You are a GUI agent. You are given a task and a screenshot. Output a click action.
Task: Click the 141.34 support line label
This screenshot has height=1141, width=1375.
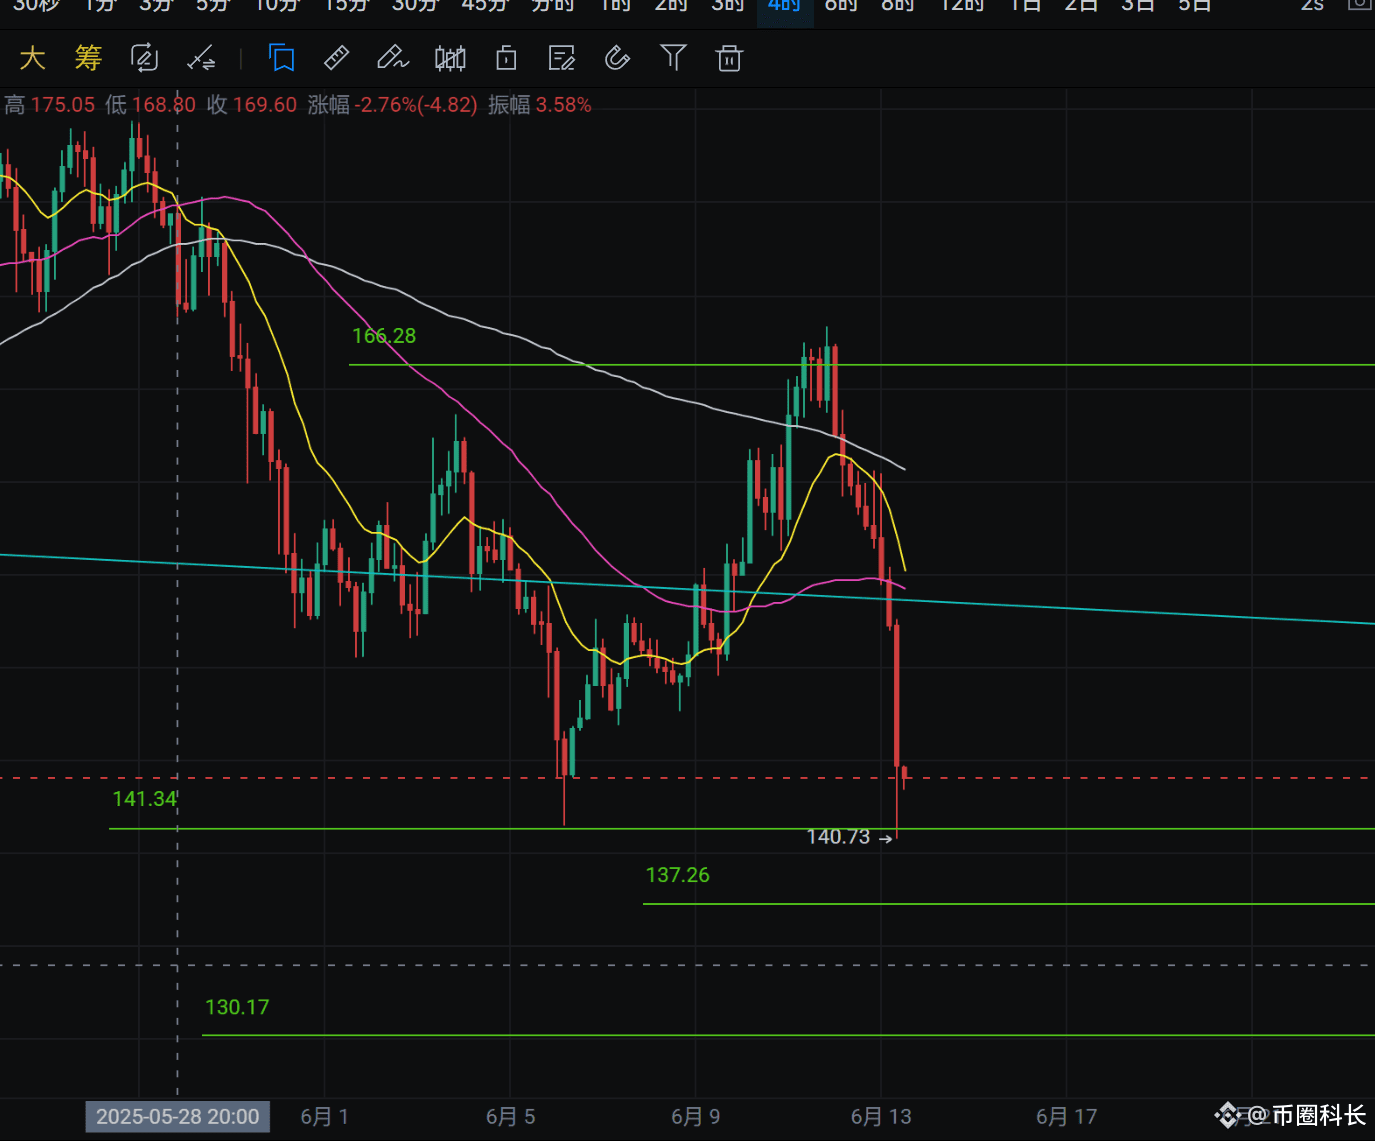point(144,799)
